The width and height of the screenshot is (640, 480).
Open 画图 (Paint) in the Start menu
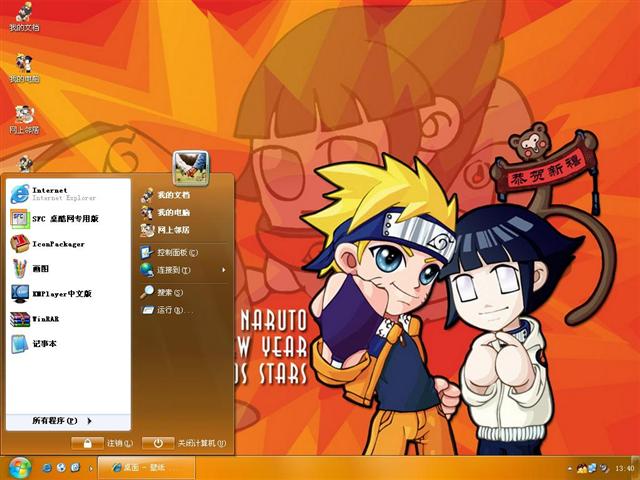coord(68,269)
